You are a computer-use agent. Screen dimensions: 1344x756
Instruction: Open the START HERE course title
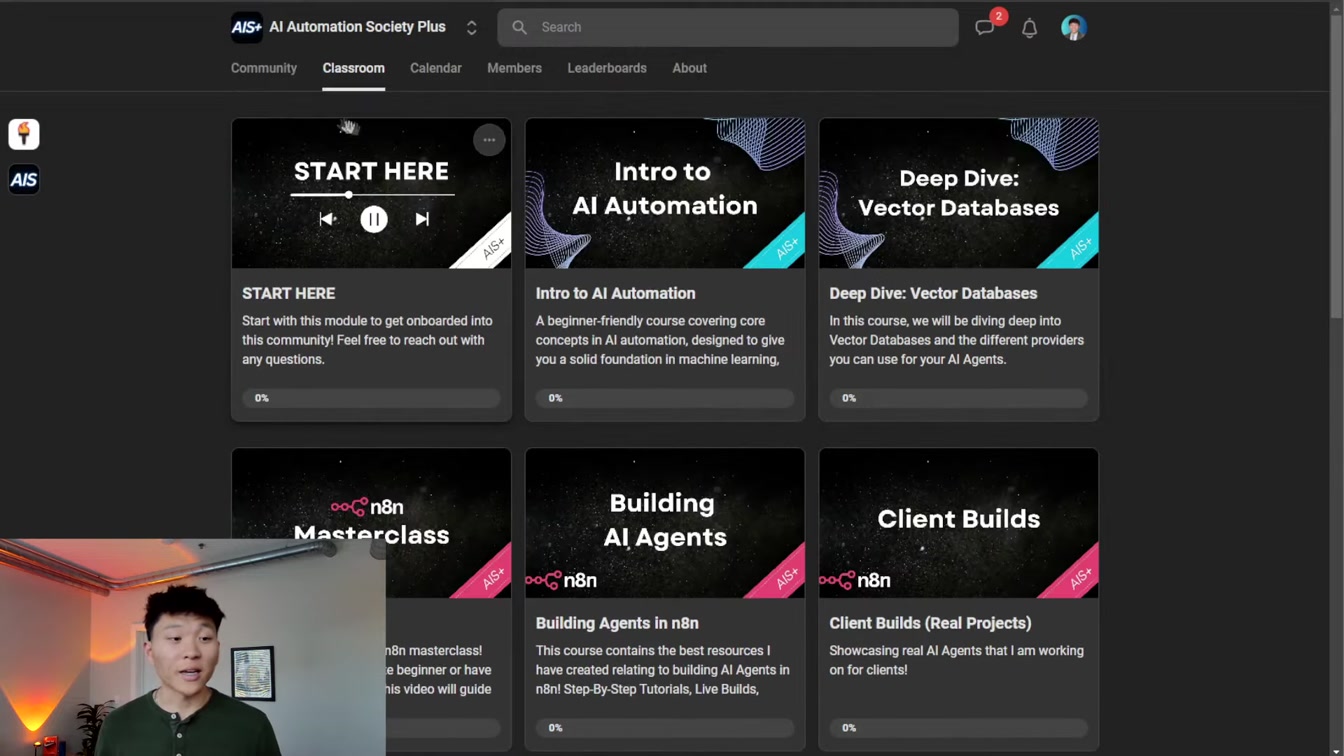coord(288,293)
